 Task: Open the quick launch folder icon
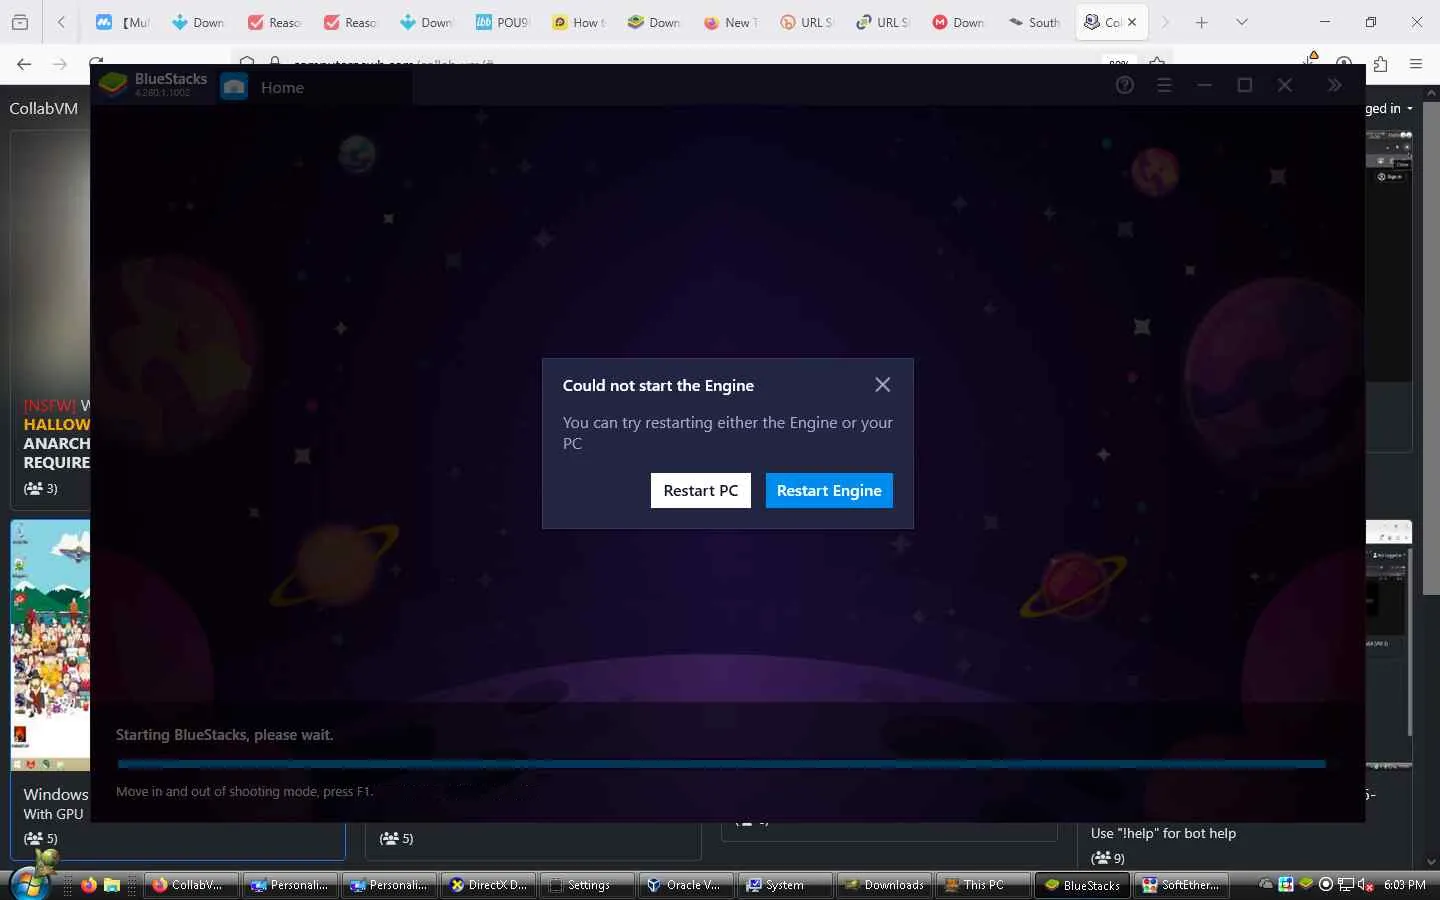112,885
